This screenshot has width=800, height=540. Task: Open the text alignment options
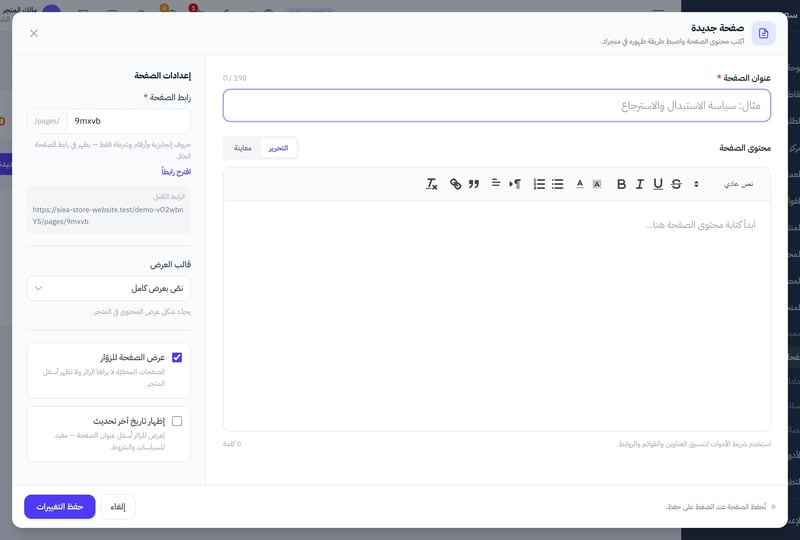tap(495, 183)
